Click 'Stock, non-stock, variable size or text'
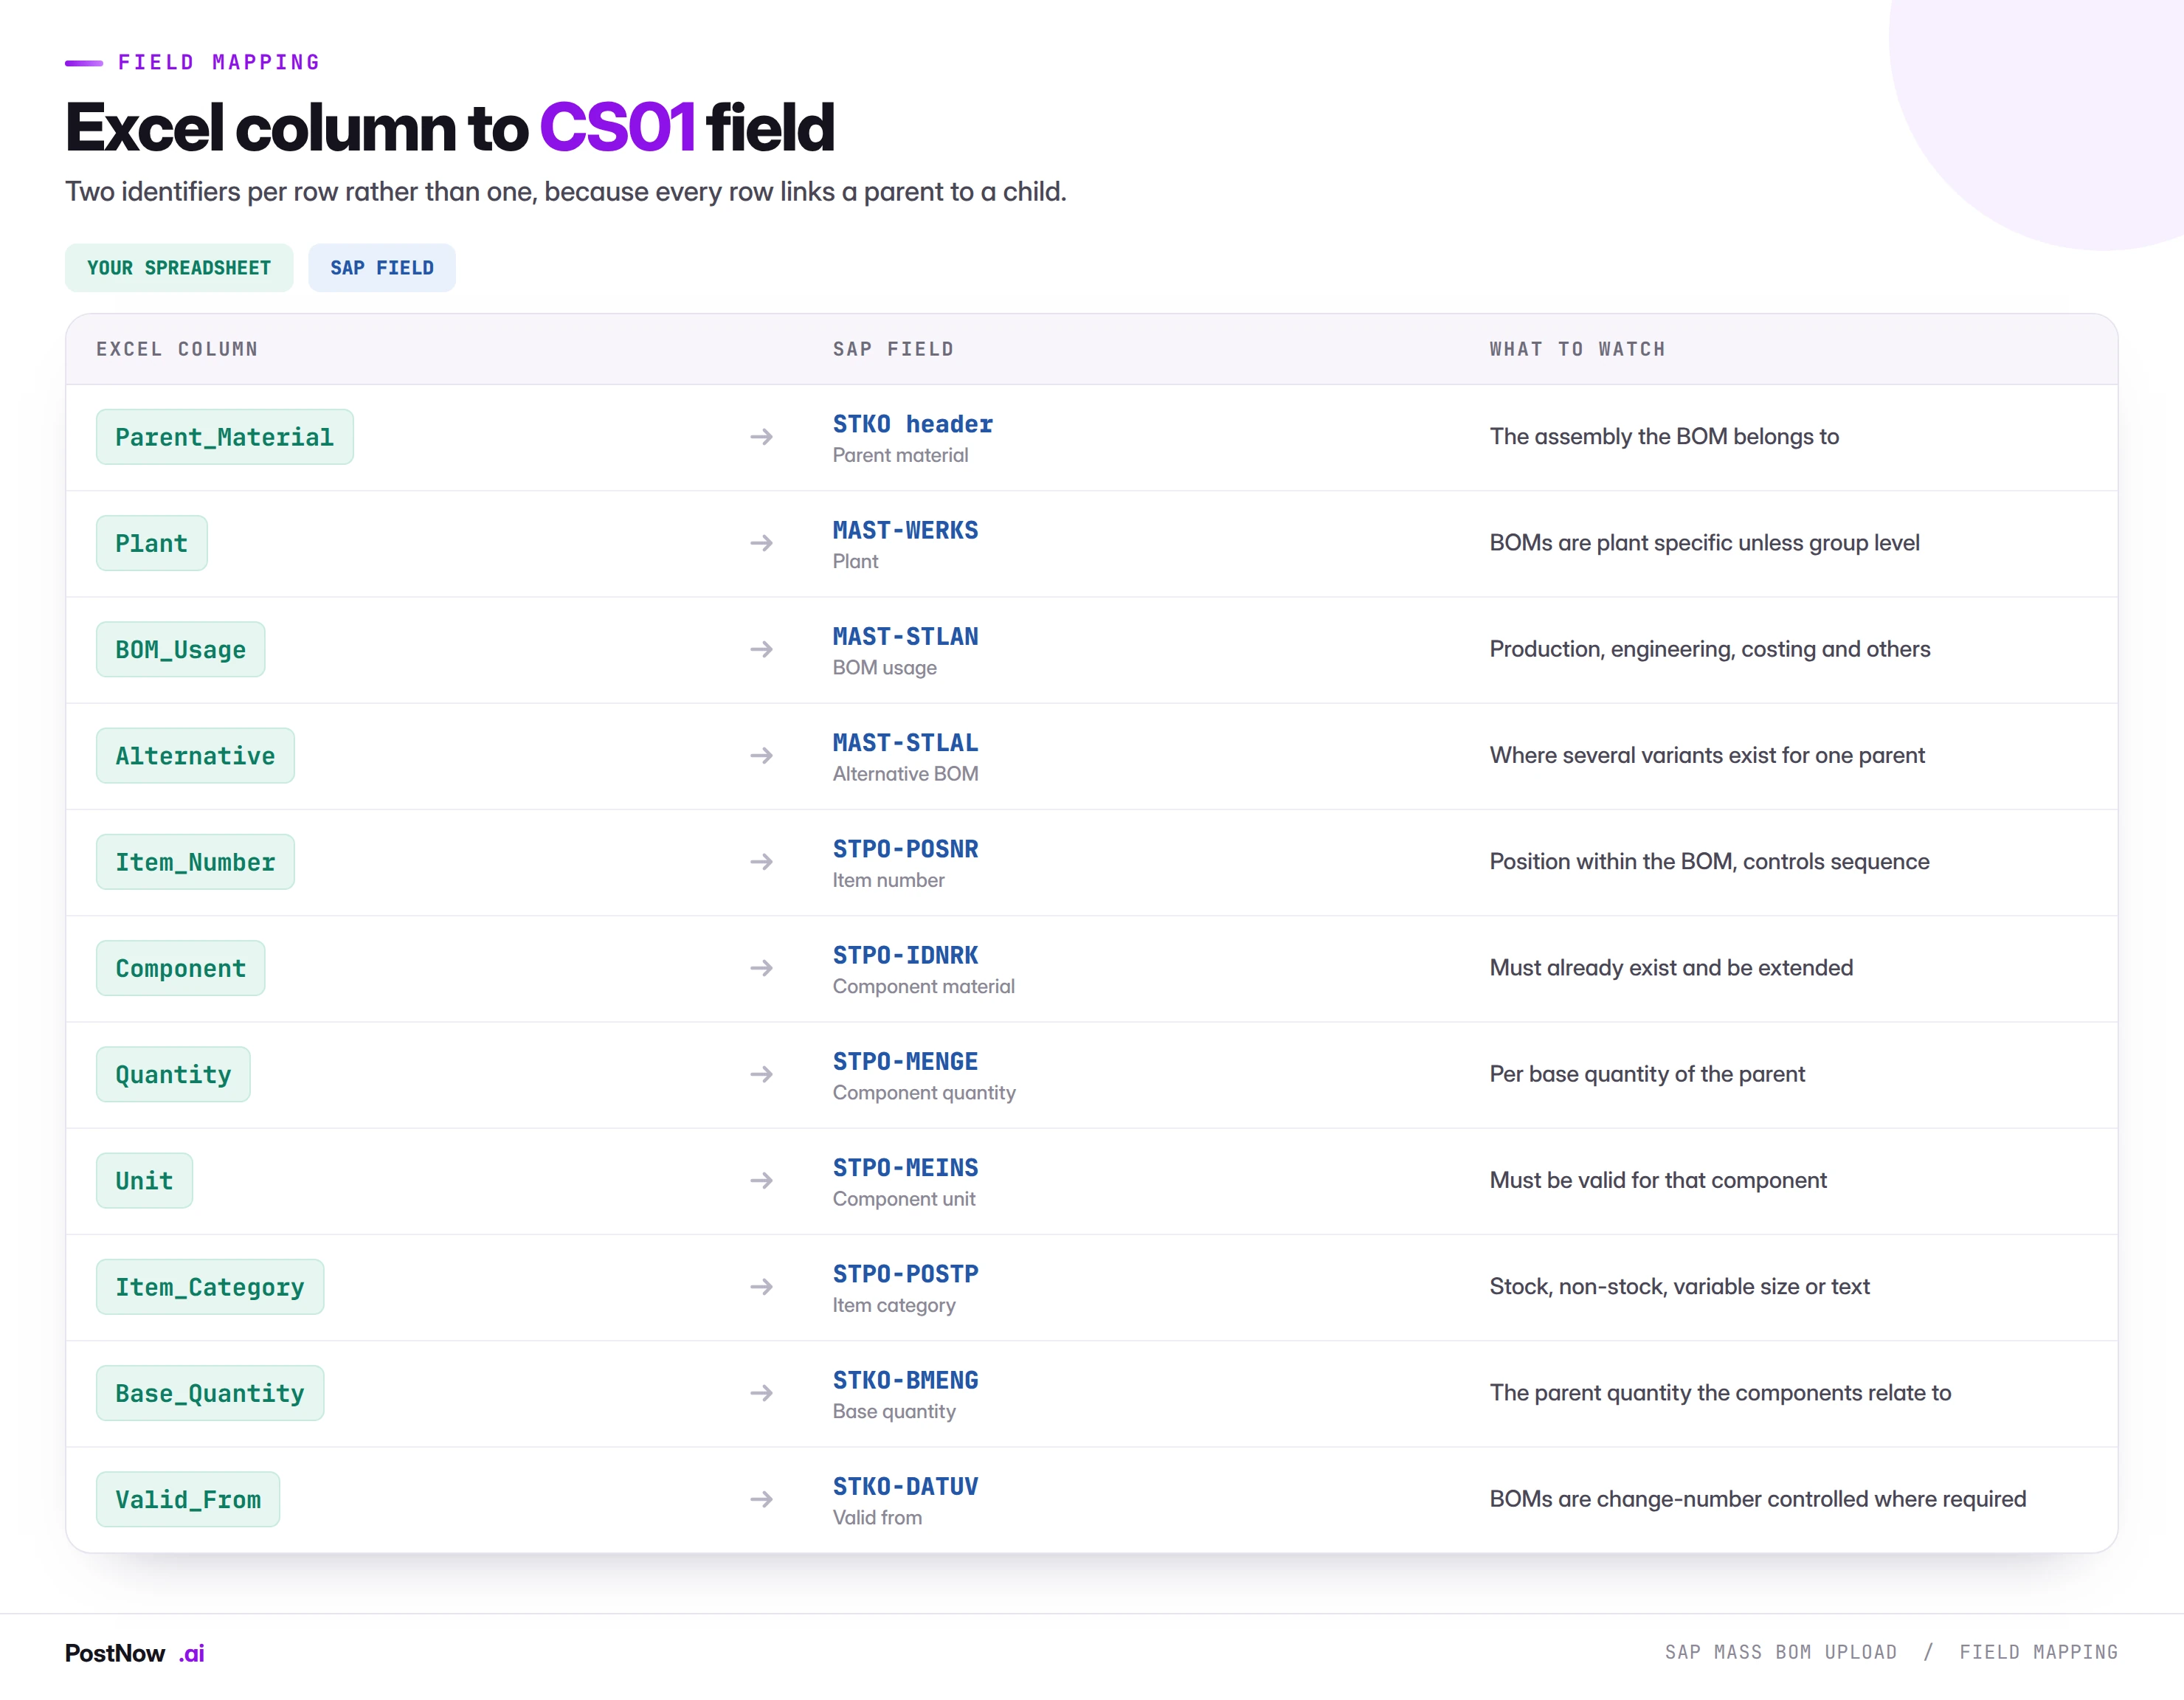 tap(1679, 1287)
